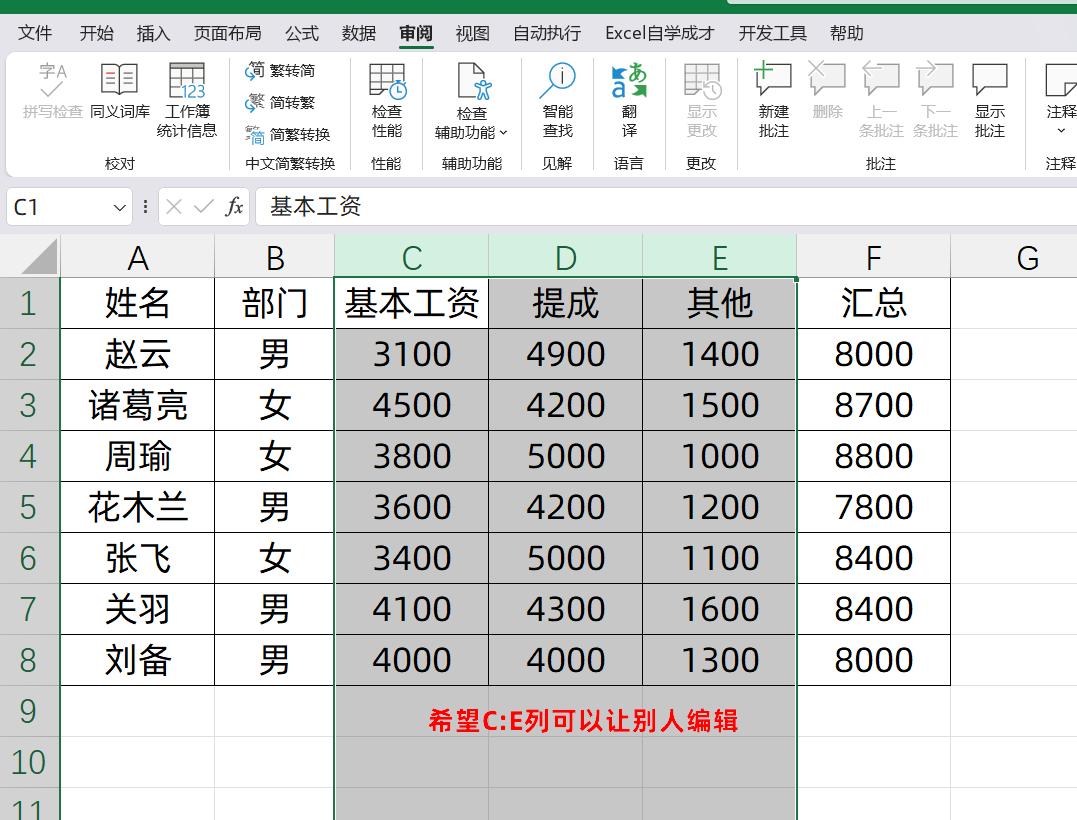
Task: Select column D header
Action: coord(565,257)
